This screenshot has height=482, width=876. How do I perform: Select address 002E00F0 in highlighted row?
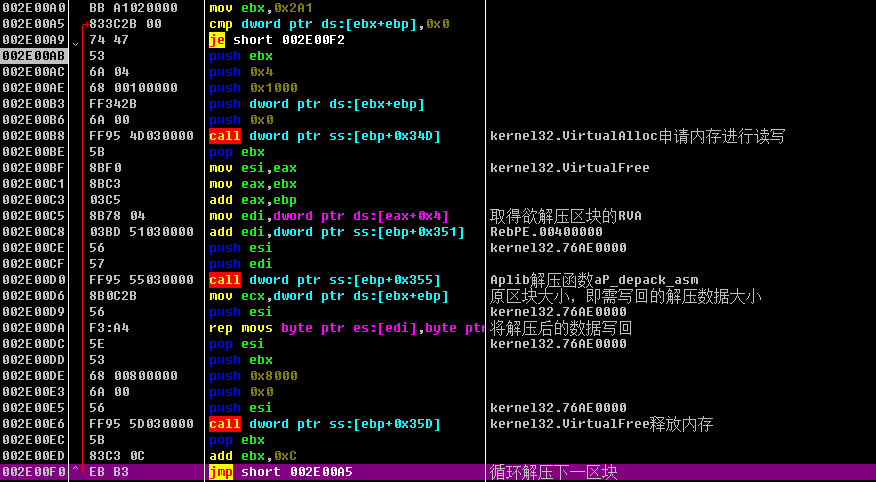point(34,472)
